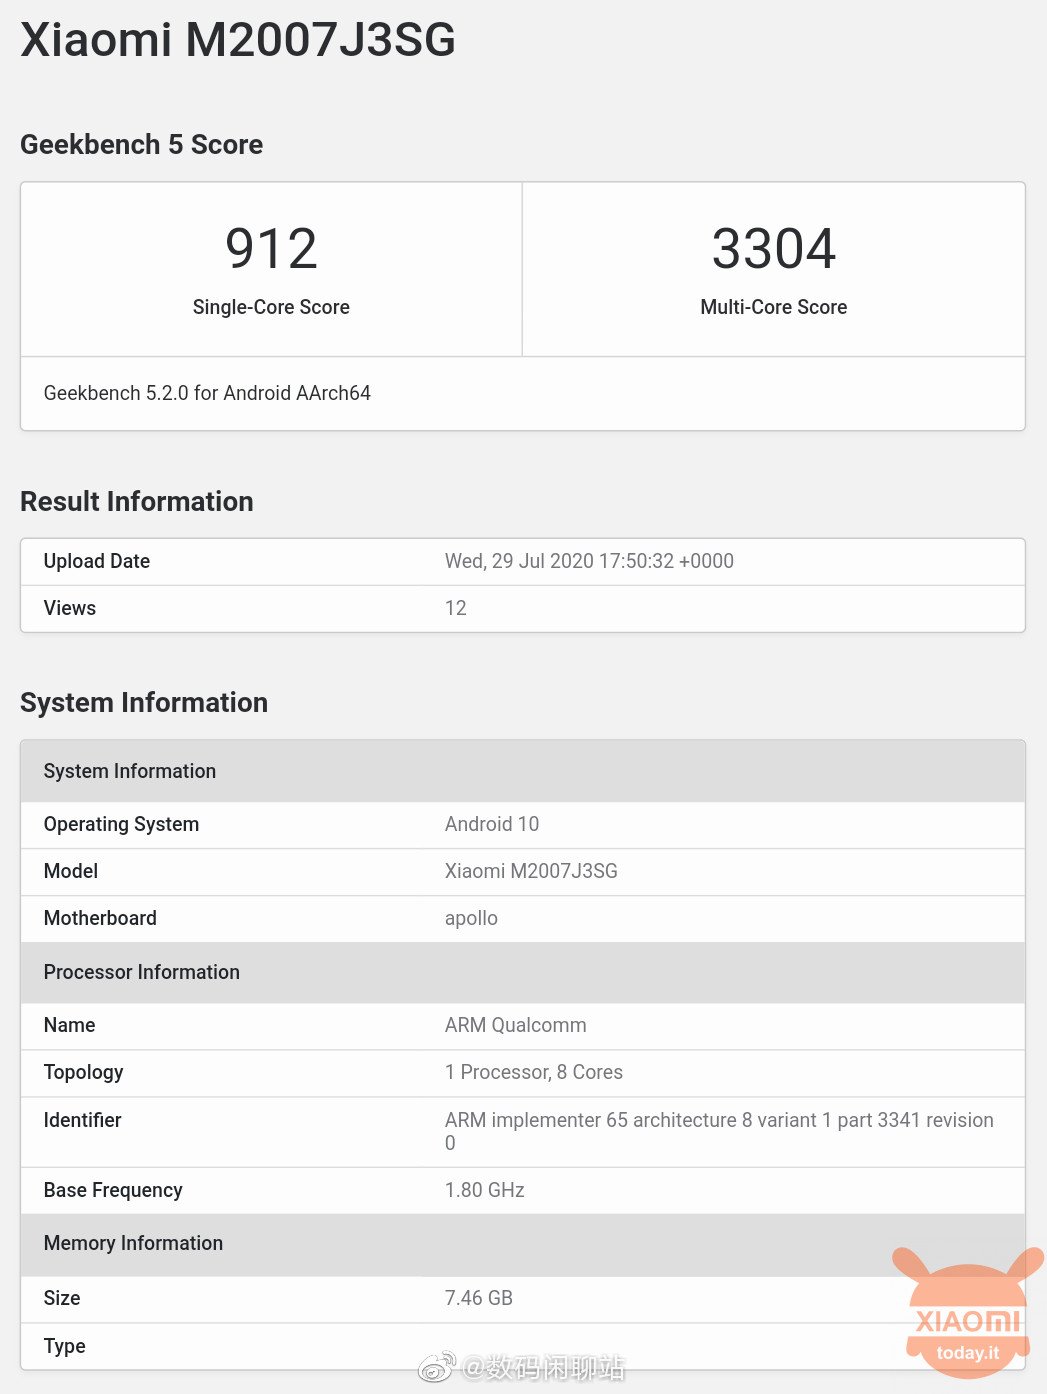1047x1394 pixels.
Task: Select the ARM implementer 65 identifier value
Action: 719,1131
